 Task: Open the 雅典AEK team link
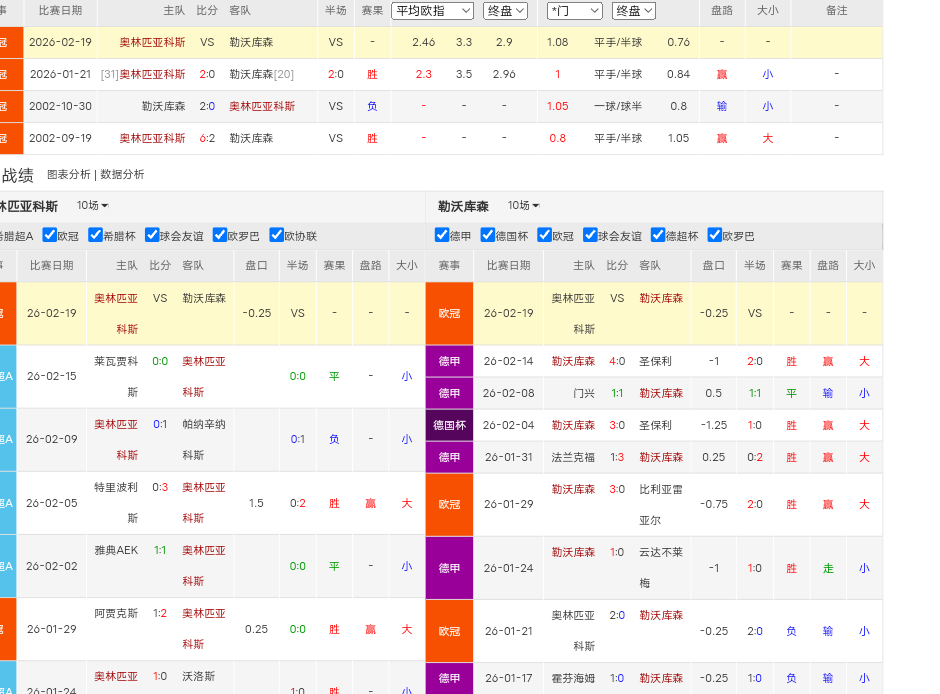coord(116,550)
